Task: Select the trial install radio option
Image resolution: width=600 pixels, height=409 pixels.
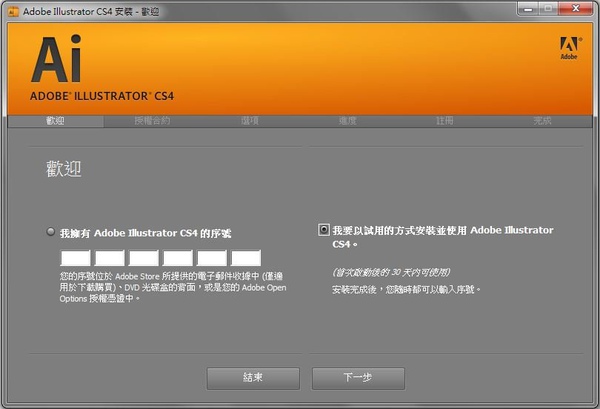Action: [324, 230]
